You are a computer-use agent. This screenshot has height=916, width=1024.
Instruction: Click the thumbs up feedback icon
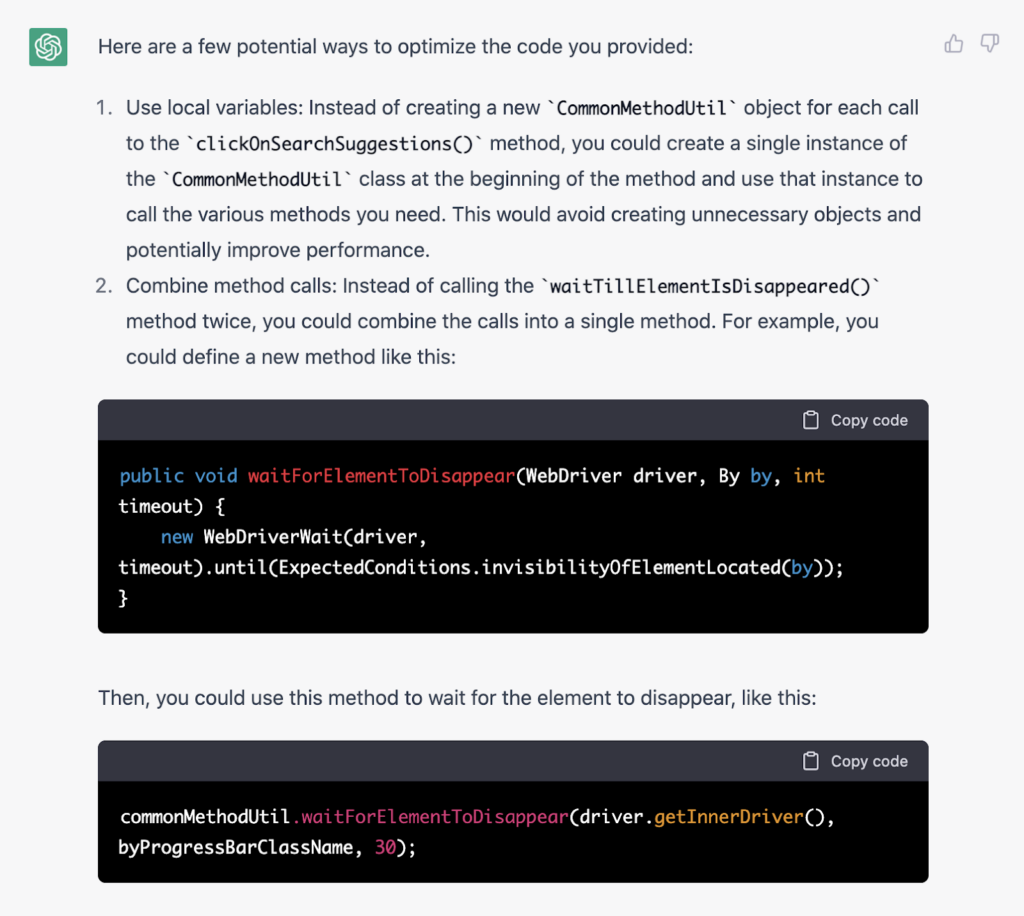coord(954,44)
